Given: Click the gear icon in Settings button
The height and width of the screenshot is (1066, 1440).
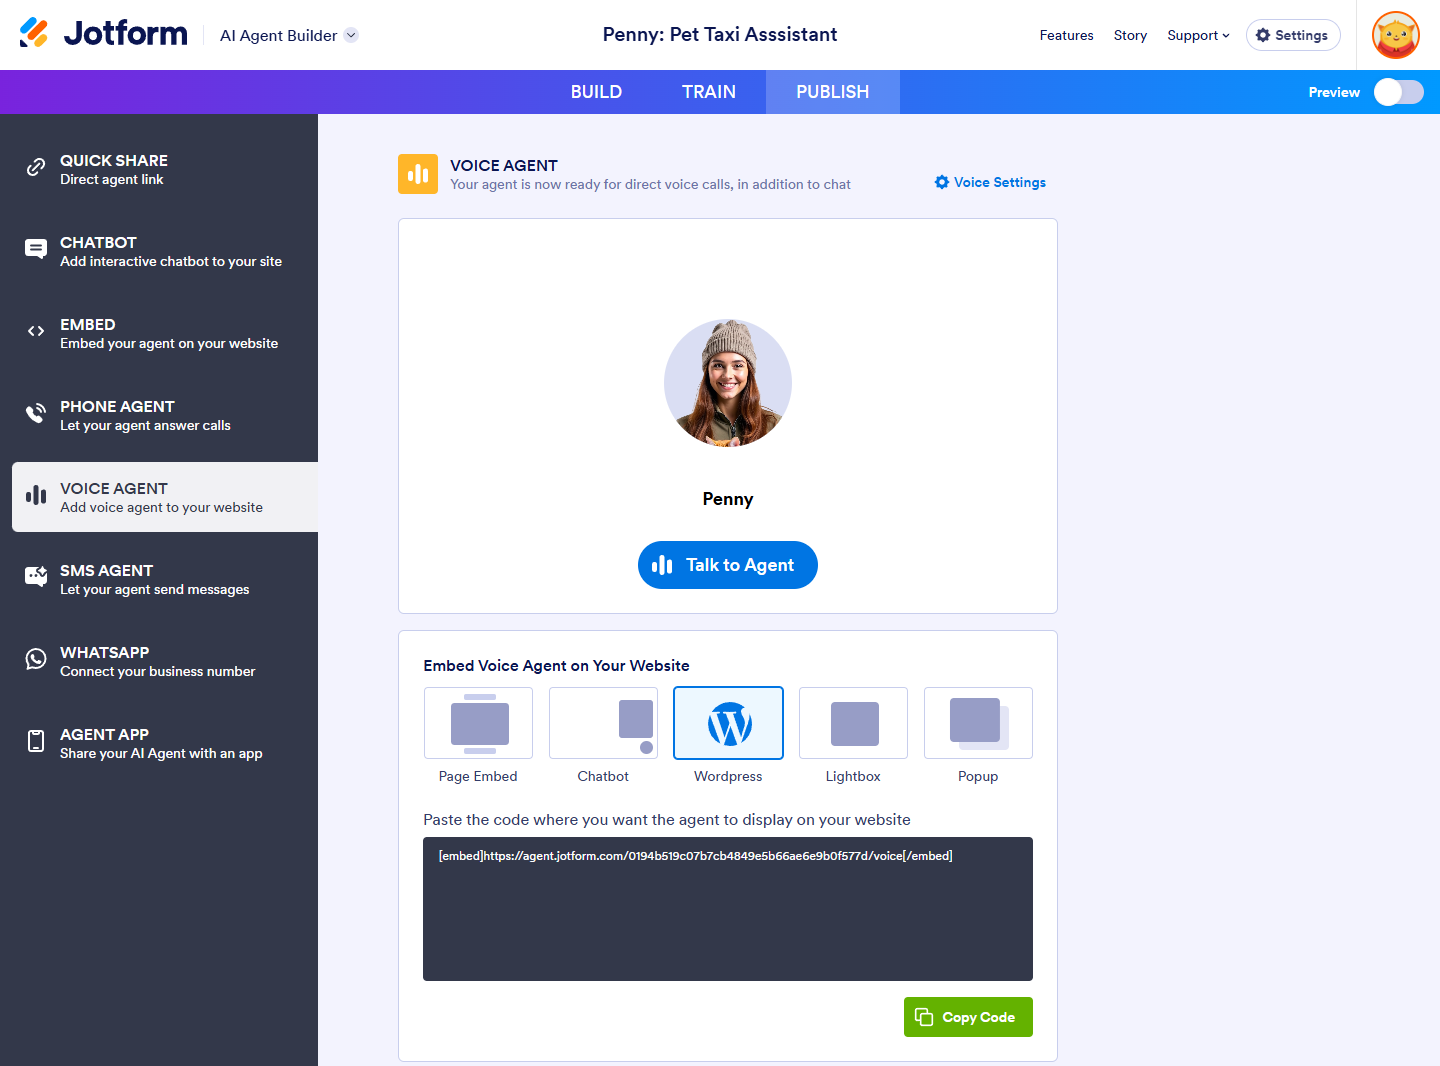Looking at the screenshot, I should [1263, 35].
